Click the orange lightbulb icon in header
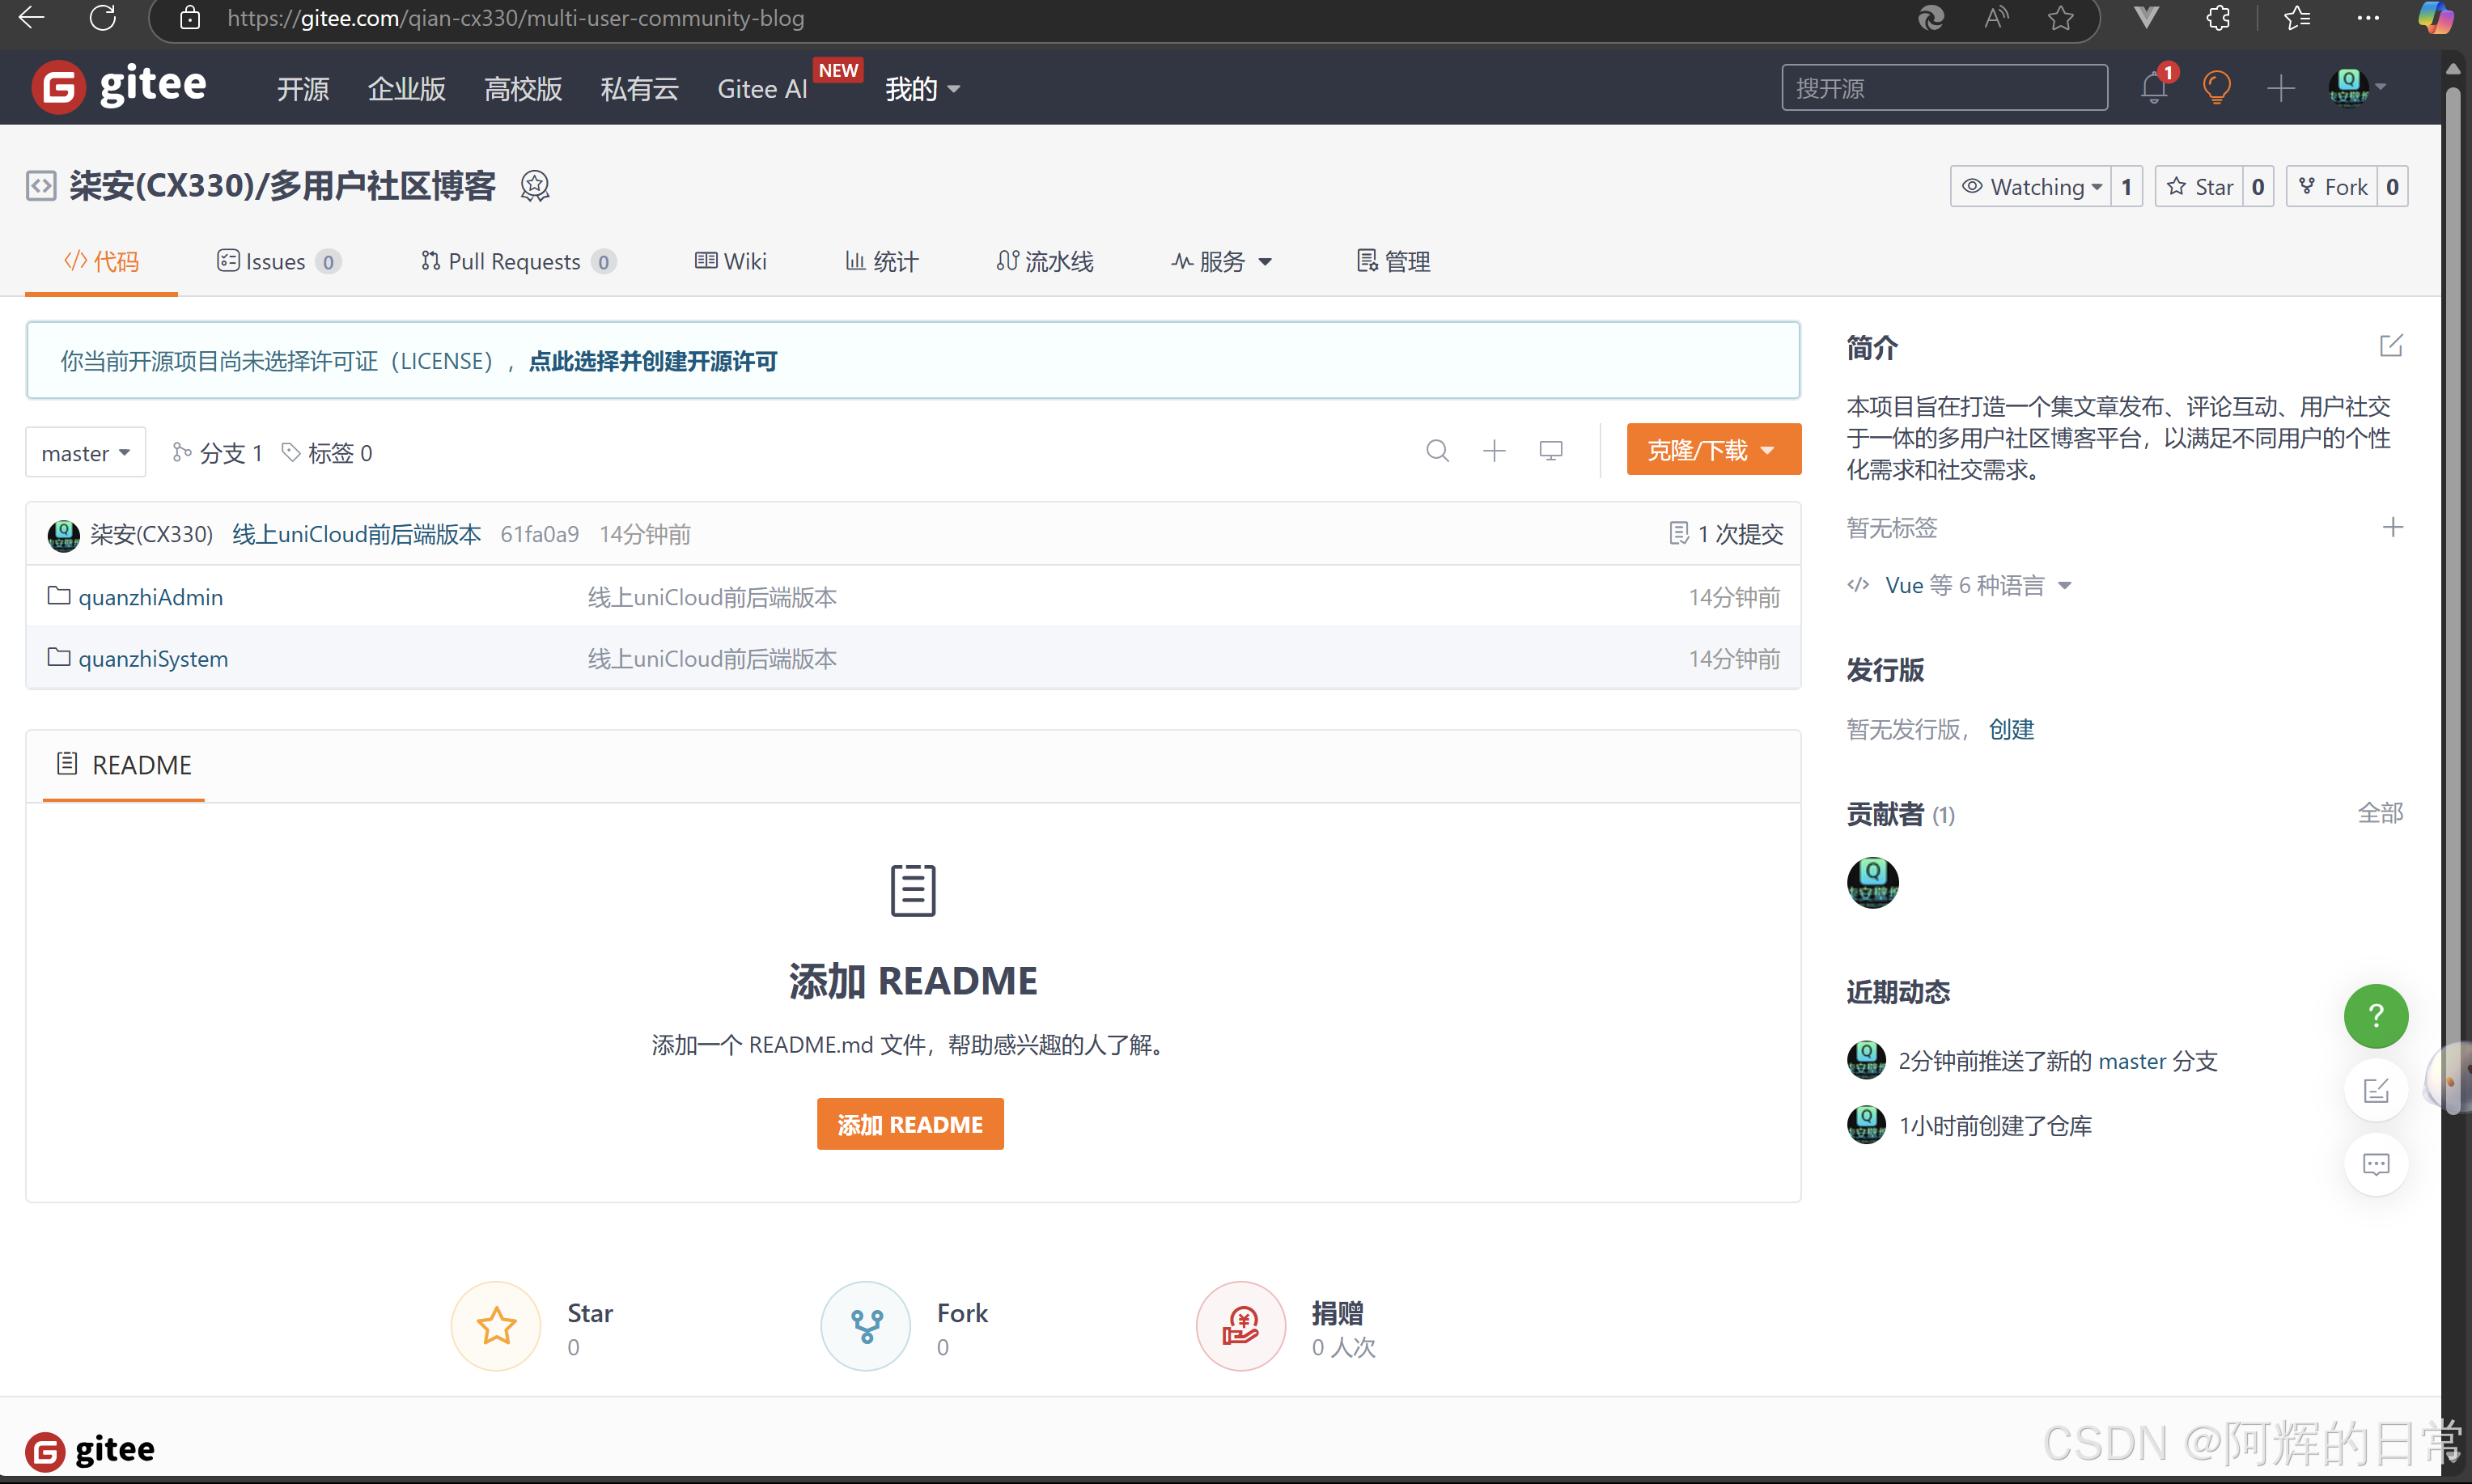Image resolution: width=2472 pixels, height=1484 pixels. tap(2216, 89)
